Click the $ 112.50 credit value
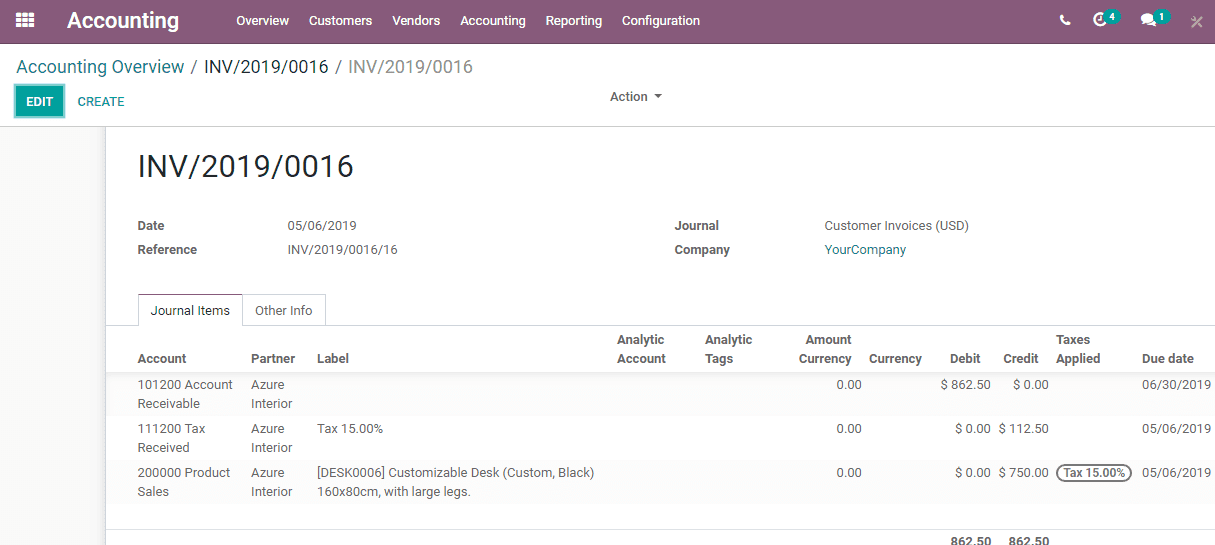The width and height of the screenshot is (1215, 545). tap(1024, 429)
